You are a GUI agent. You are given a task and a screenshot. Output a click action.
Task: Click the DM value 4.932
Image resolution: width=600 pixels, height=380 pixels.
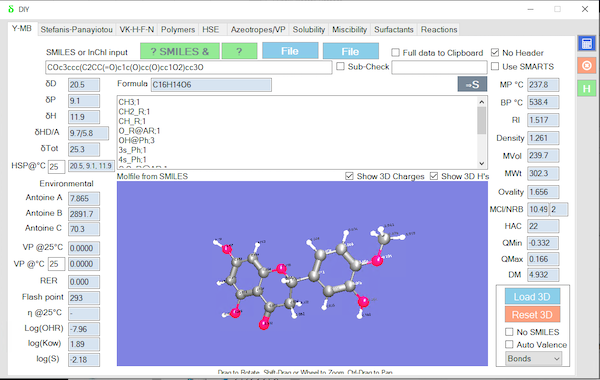[x=543, y=275]
